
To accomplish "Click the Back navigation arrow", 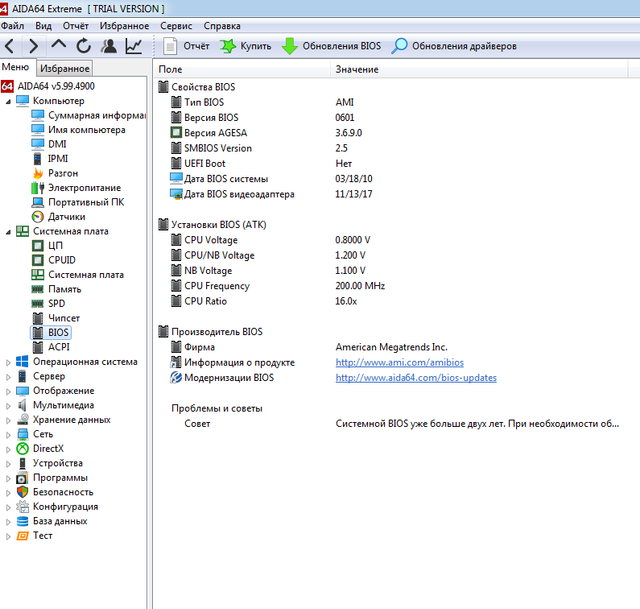I will tap(10, 46).
